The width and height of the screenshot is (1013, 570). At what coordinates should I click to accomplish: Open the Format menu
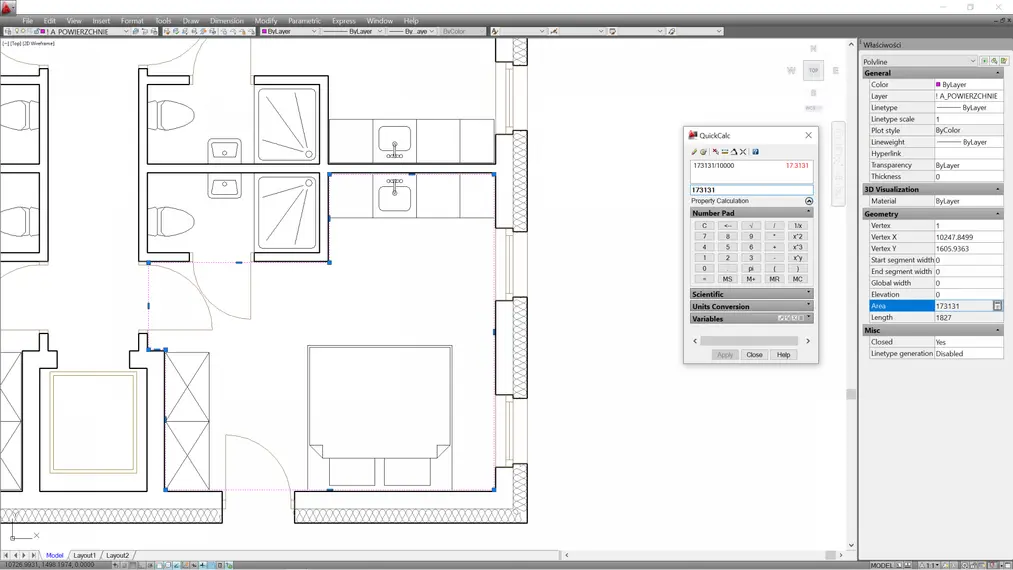coord(132,21)
